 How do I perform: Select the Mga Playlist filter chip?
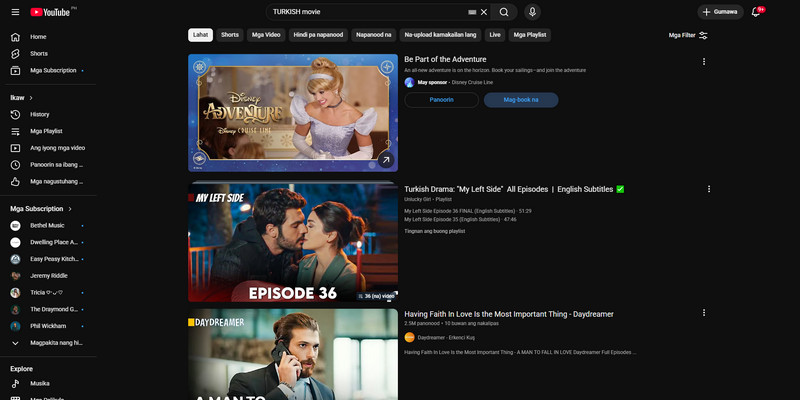click(530, 35)
